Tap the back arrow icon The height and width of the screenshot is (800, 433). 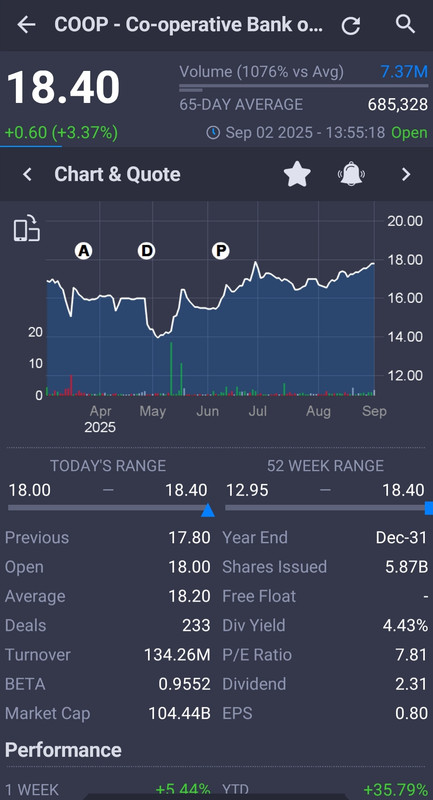(x=26, y=24)
